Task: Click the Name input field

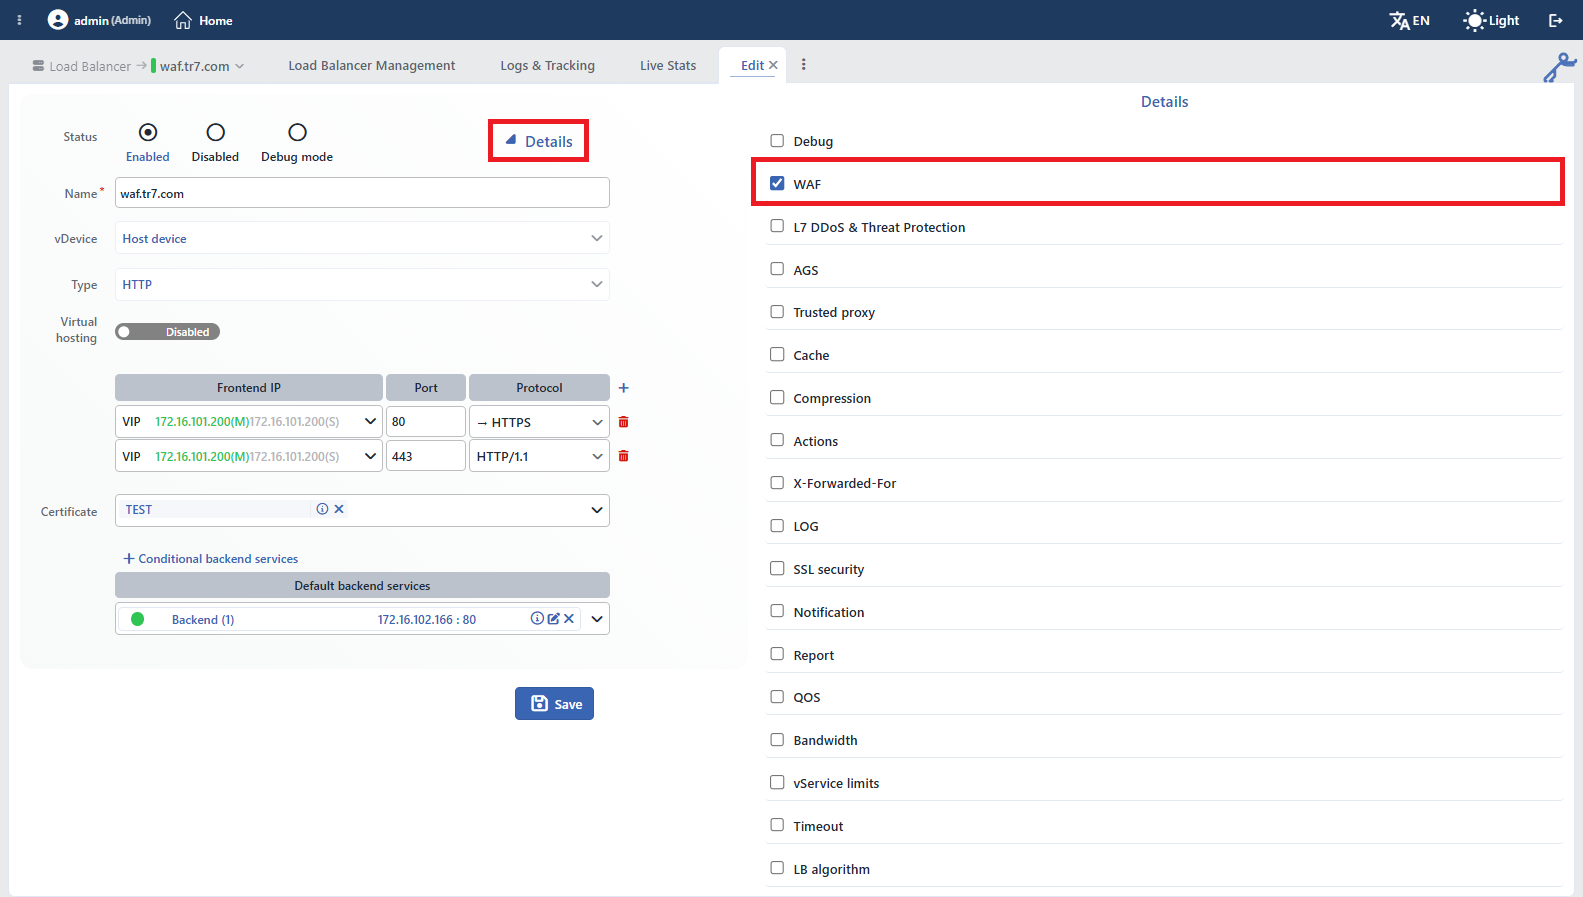Action: coord(362,193)
